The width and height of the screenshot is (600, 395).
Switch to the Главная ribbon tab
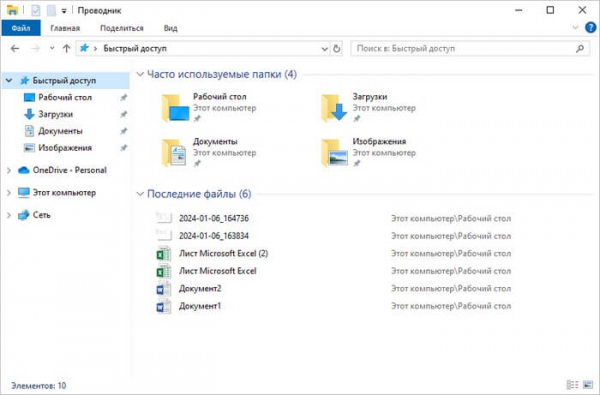point(65,28)
